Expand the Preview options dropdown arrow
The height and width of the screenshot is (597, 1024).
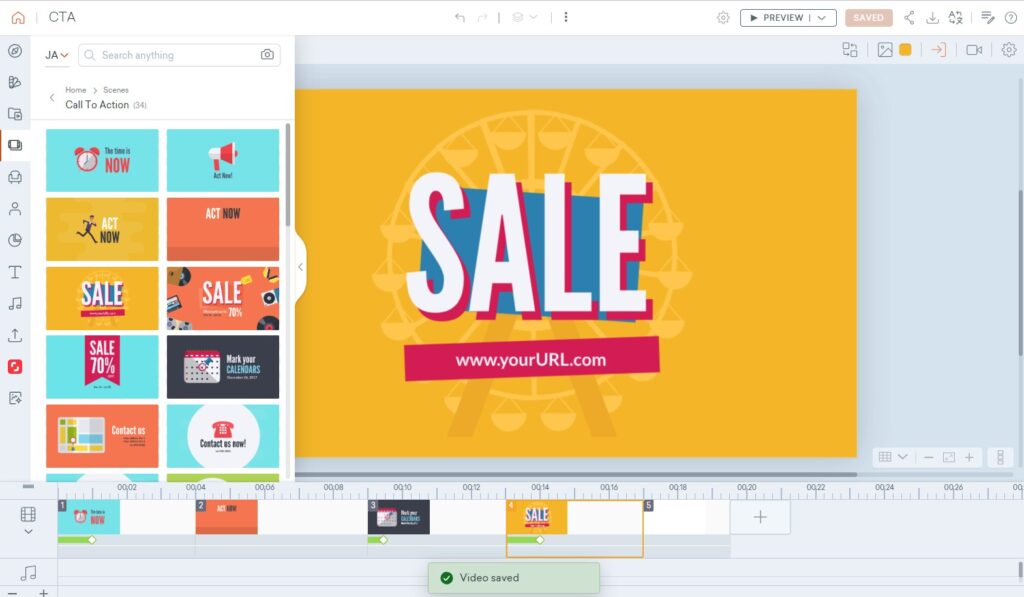[x=822, y=18]
